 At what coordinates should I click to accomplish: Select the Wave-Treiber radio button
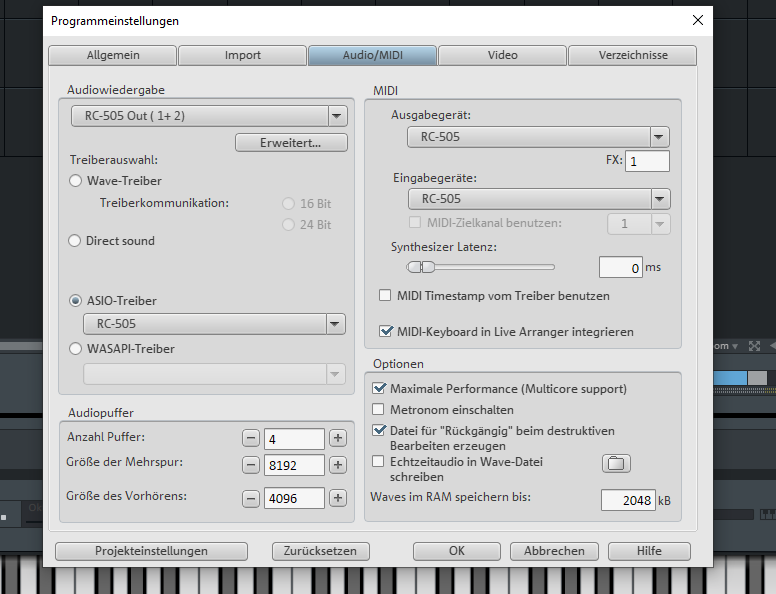click(75, 181)
